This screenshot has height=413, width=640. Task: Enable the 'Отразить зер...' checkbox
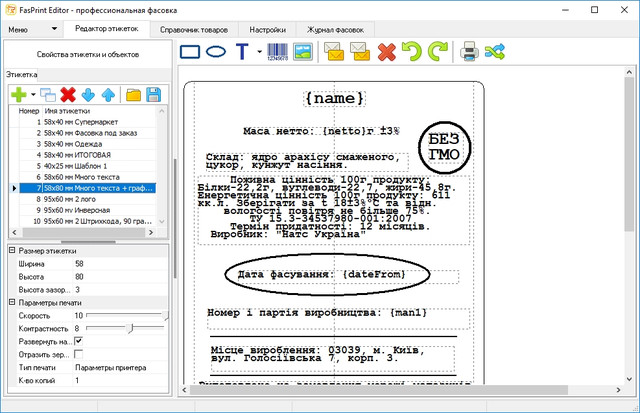pos(79,355)
